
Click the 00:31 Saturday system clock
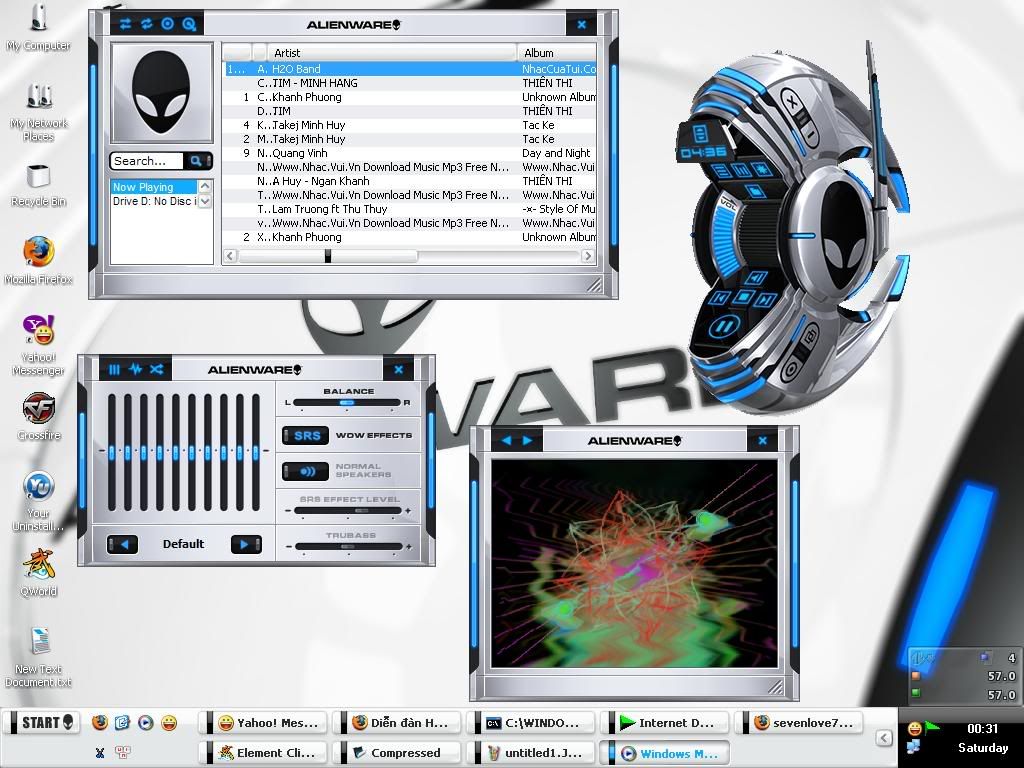point(983,738)
